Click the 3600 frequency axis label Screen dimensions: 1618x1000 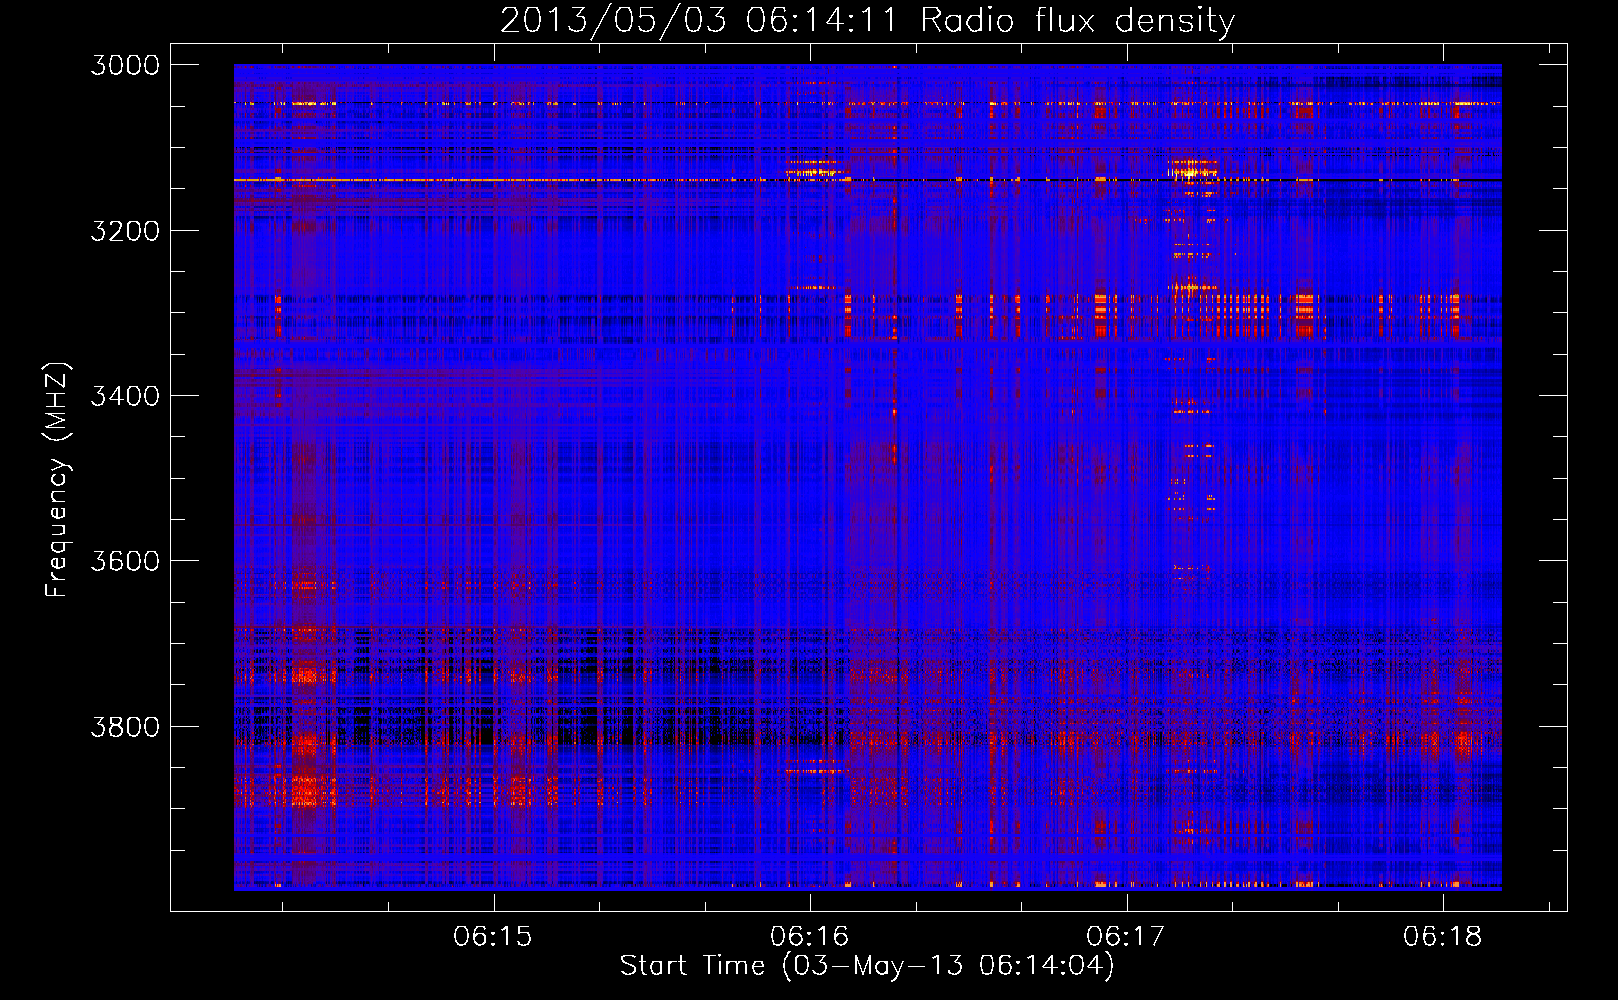click(125, 561)
